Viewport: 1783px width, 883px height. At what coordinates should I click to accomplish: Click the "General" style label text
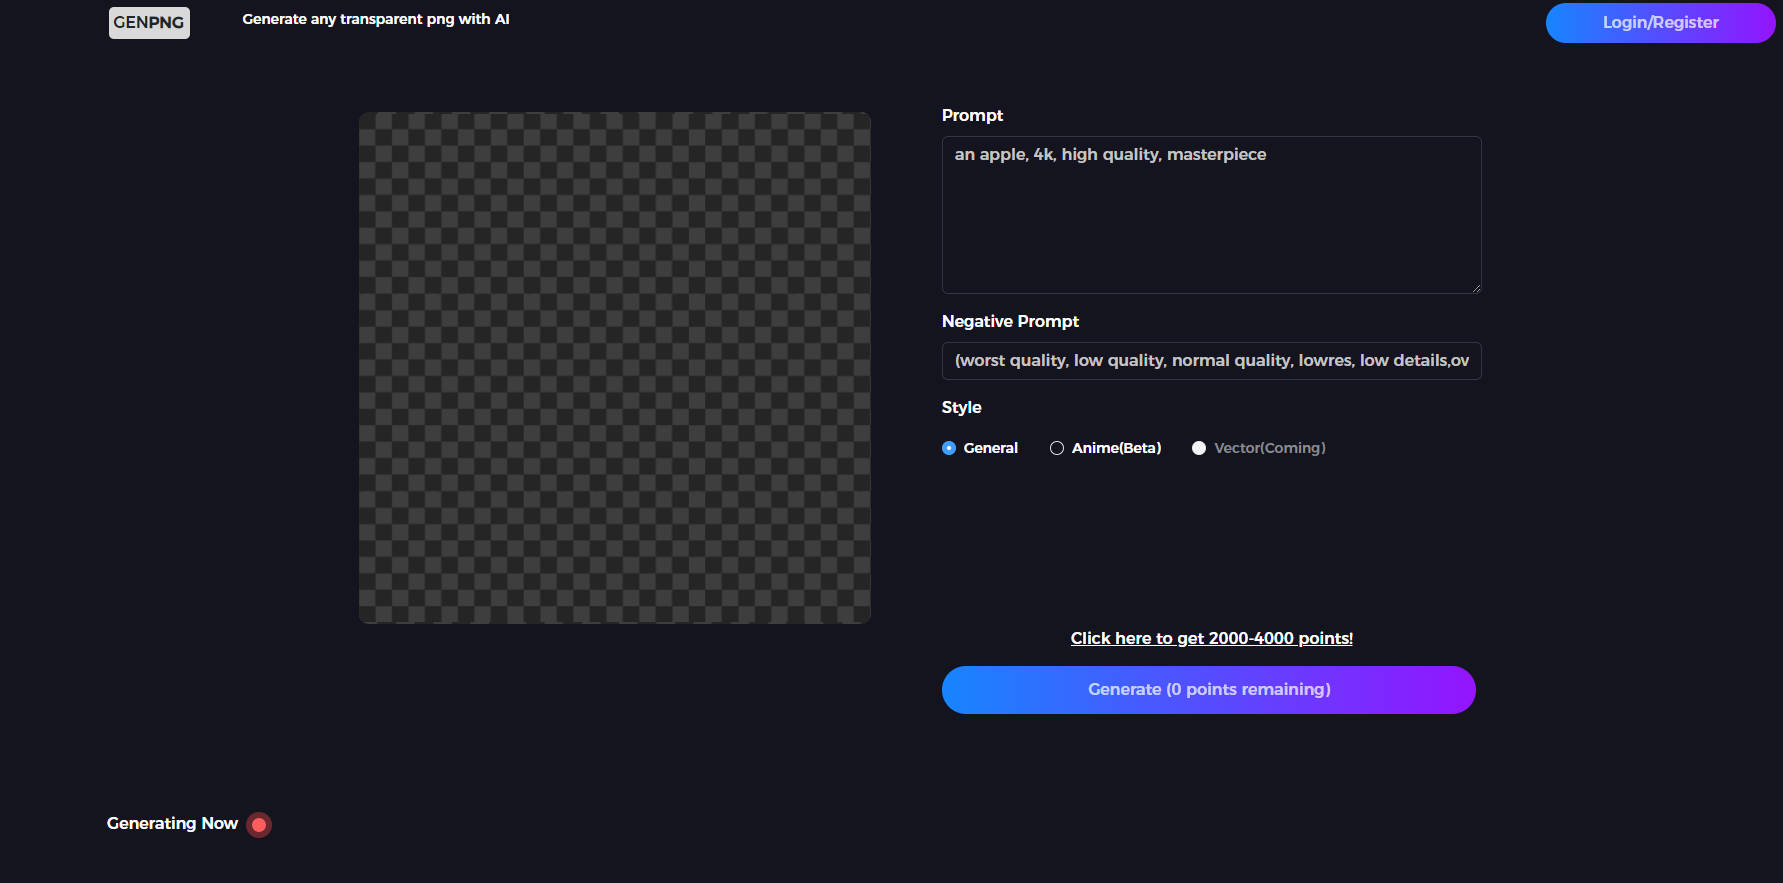(990, 448)
